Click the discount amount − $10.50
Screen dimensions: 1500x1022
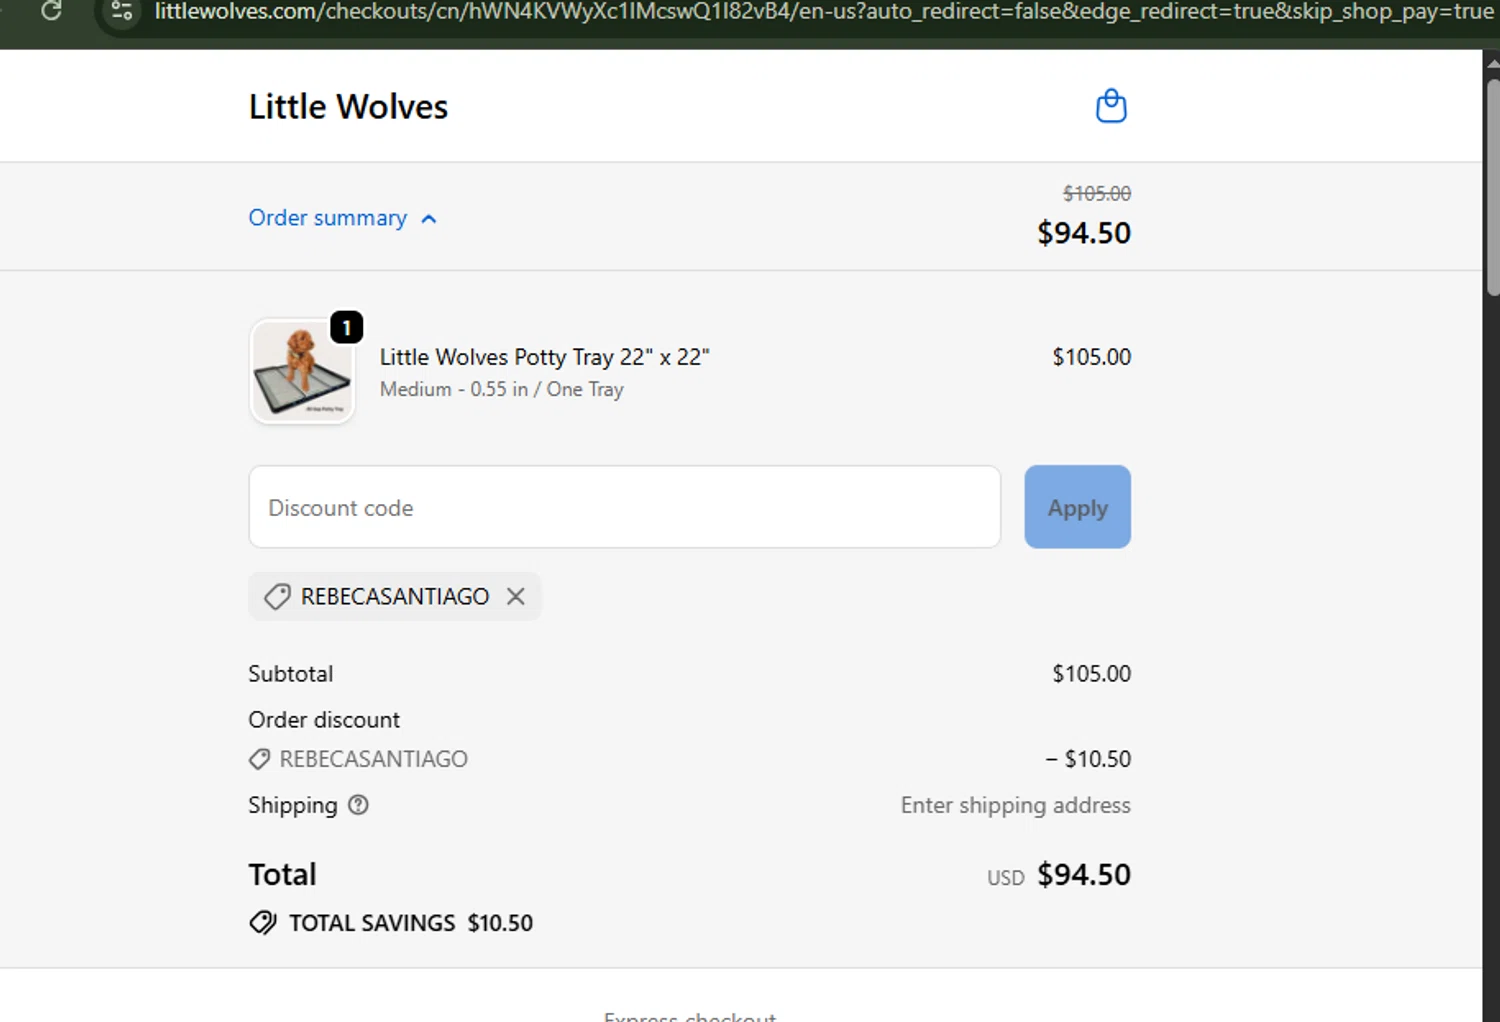(x=1088, y=759)
